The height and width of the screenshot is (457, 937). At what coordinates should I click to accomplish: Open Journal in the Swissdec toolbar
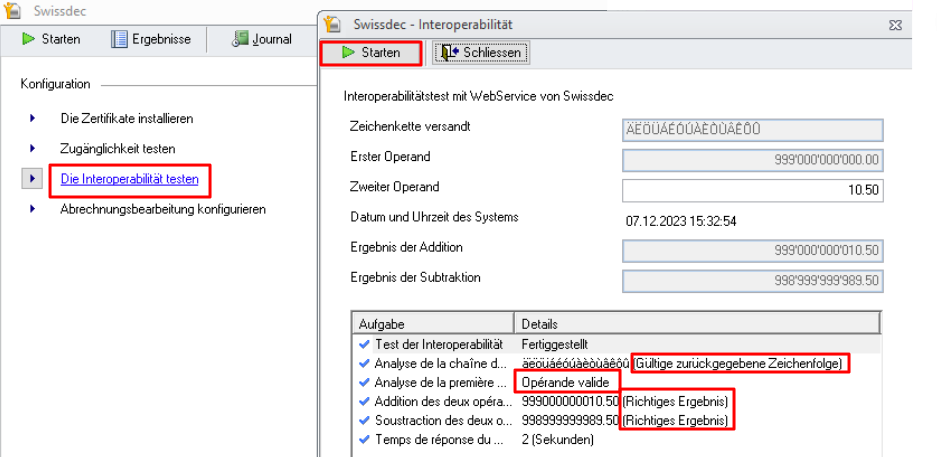[262, 39]
